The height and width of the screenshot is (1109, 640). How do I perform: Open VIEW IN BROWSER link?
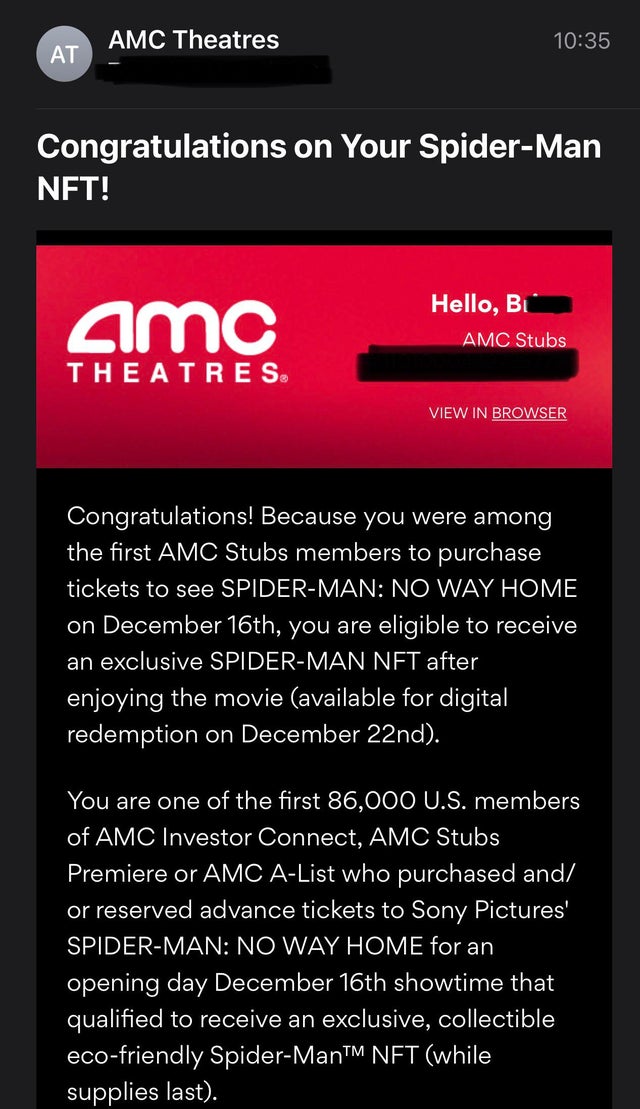point(497,413)
